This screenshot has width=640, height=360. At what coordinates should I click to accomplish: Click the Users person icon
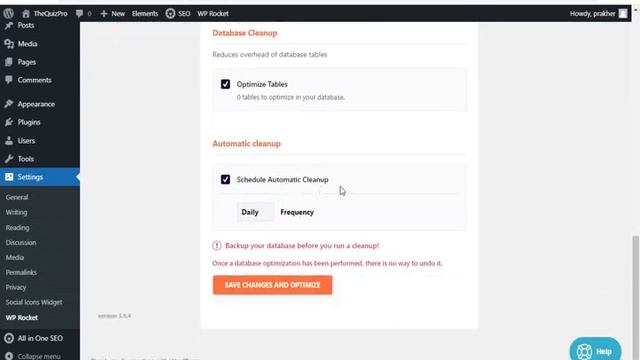[9, 141]
